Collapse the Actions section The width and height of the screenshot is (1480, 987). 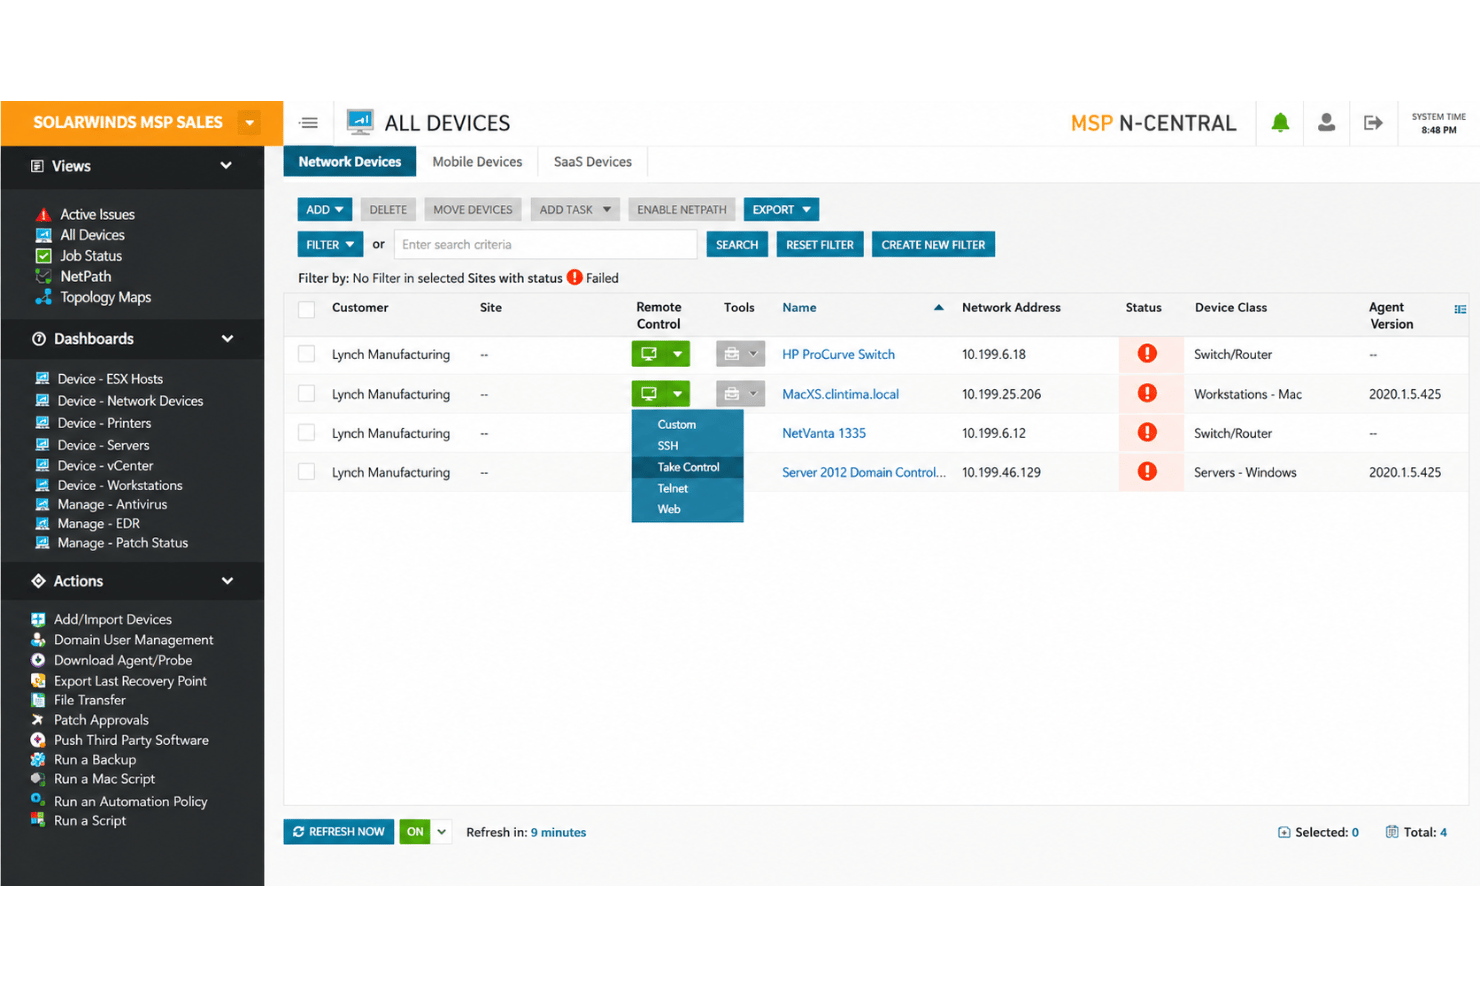coord(227,581)
